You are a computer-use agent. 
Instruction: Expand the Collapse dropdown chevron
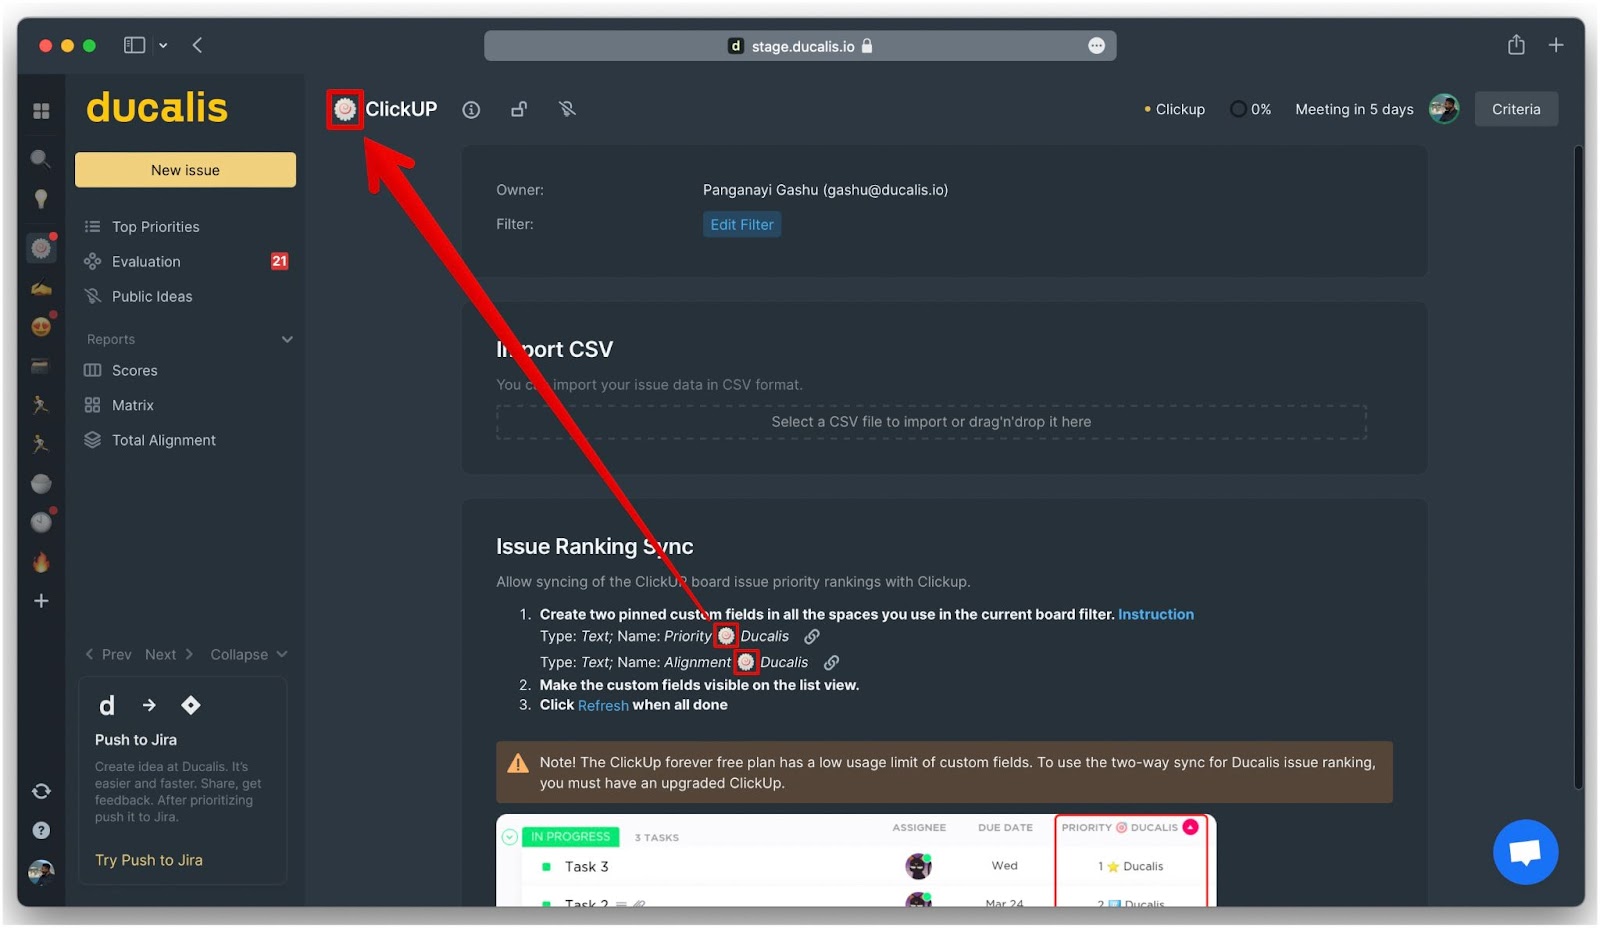click(282, 654)
